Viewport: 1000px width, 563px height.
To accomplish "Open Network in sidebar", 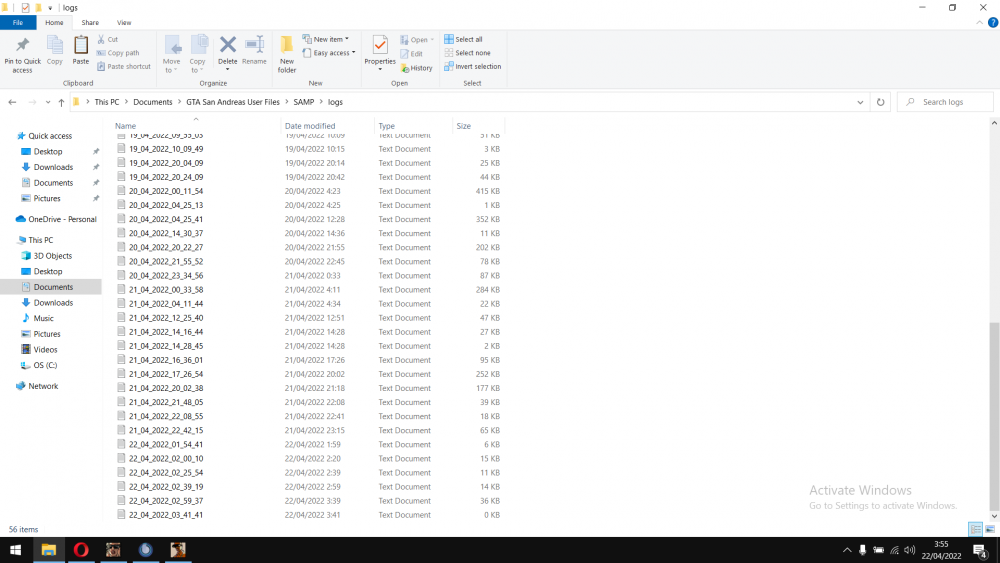I will tap(43, 386).
